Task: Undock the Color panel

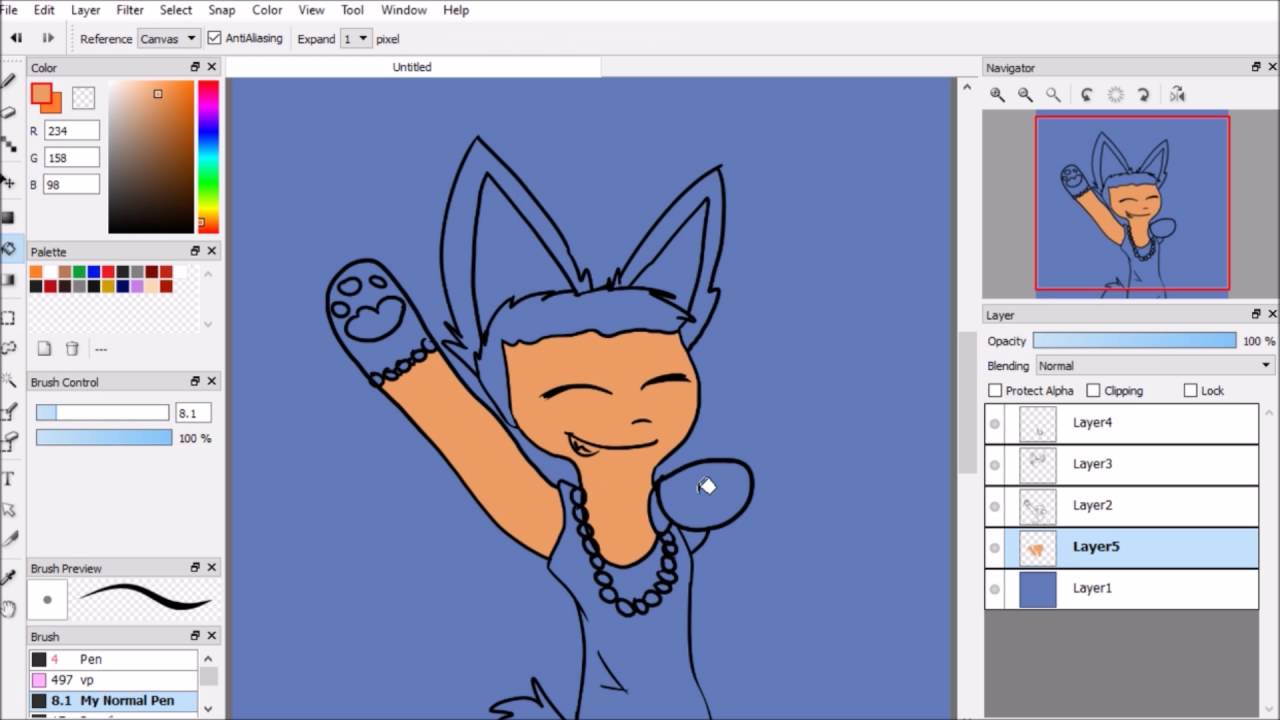Action: pos(195,67)
